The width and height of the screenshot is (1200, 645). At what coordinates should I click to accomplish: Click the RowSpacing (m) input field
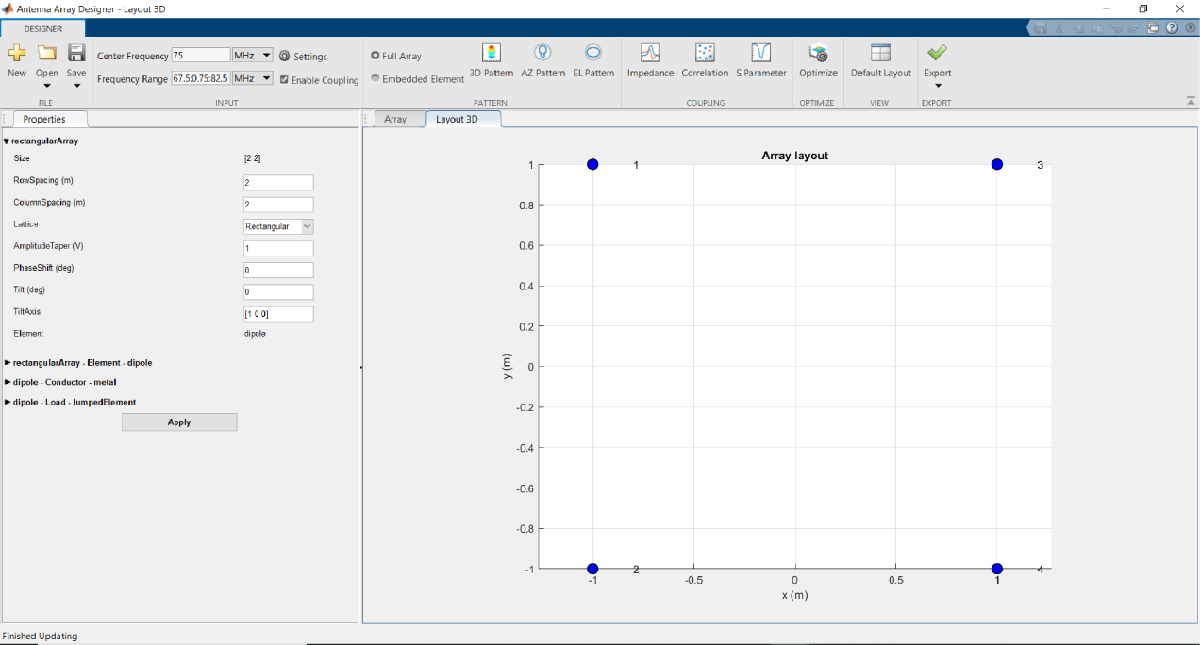click(278, 182)
